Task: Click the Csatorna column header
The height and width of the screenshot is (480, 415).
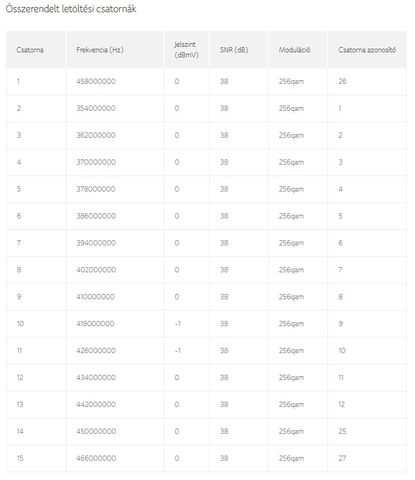Action: pyautogui.click(x=30, y=50)
